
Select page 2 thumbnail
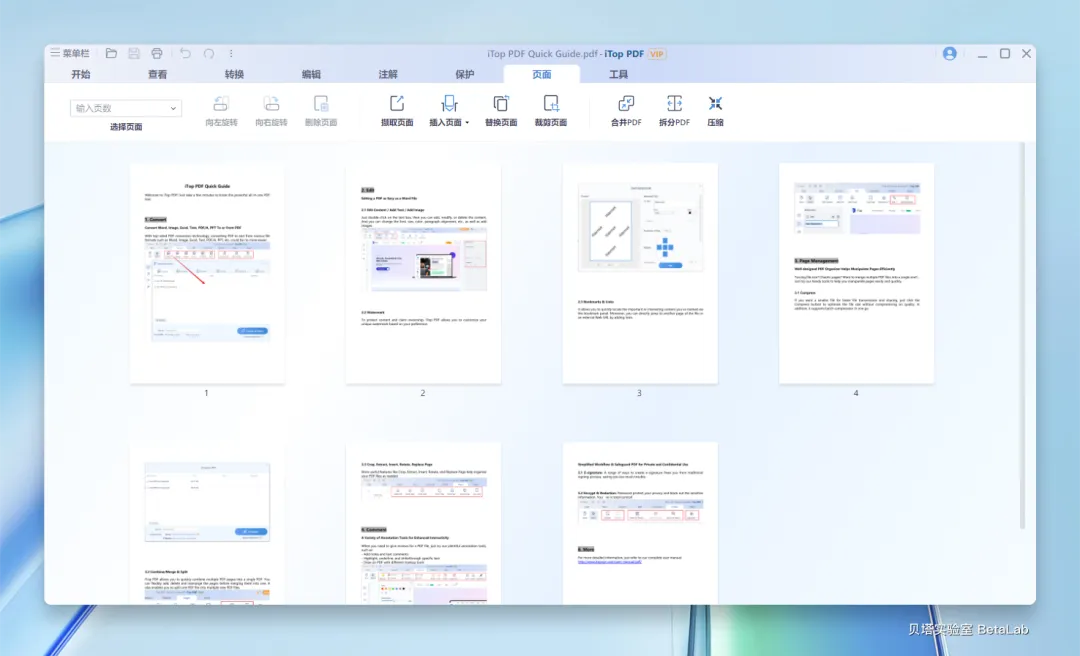tap(423, 273)
